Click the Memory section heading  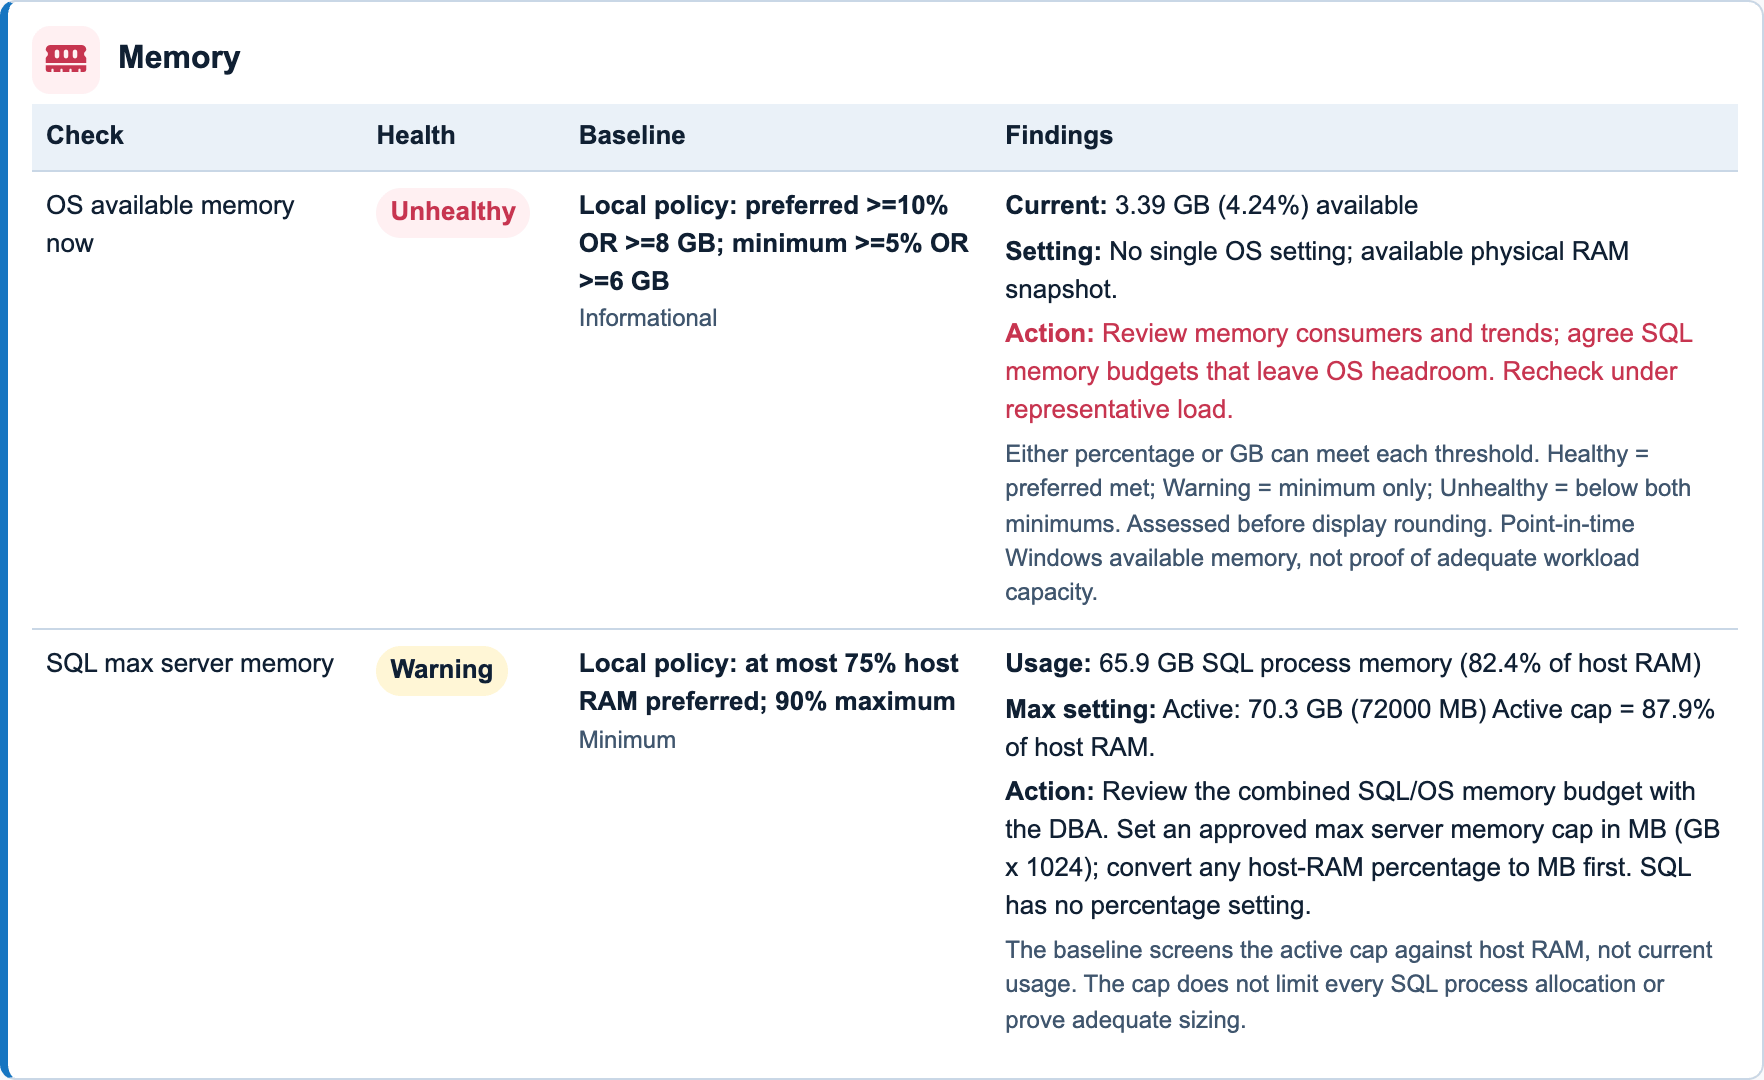pyautogui.click(x=179, y=58)
